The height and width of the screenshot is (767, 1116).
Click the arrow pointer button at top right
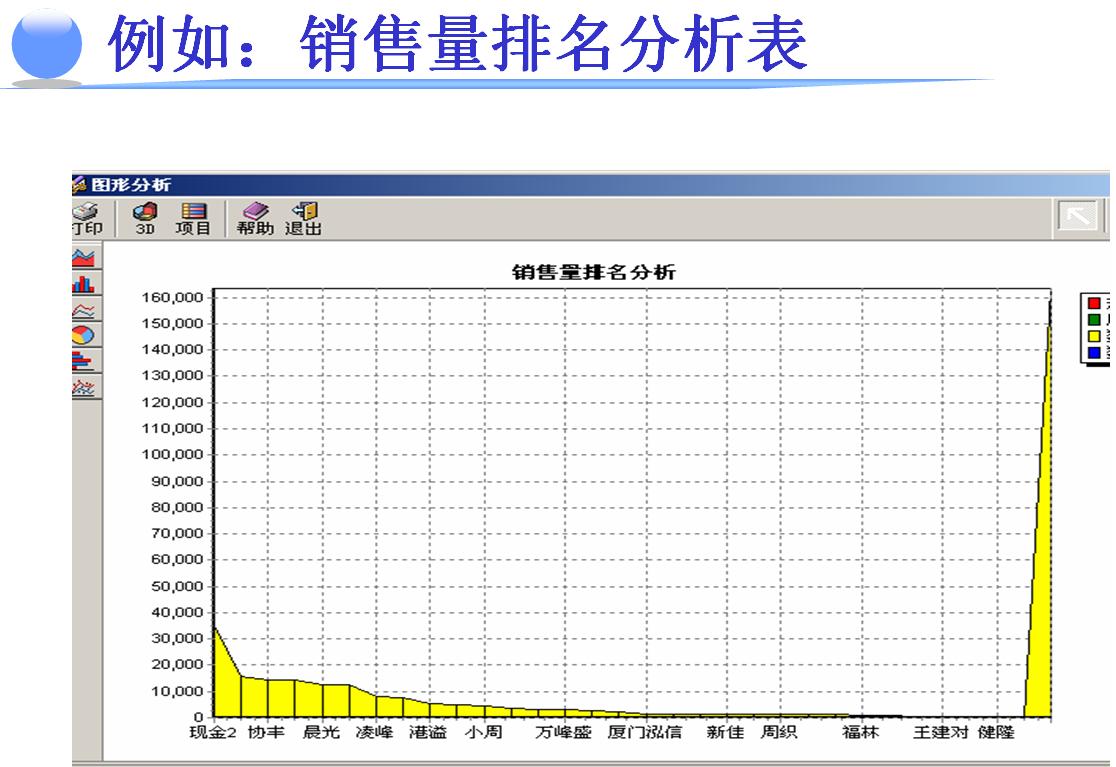tap(1078, 216)
